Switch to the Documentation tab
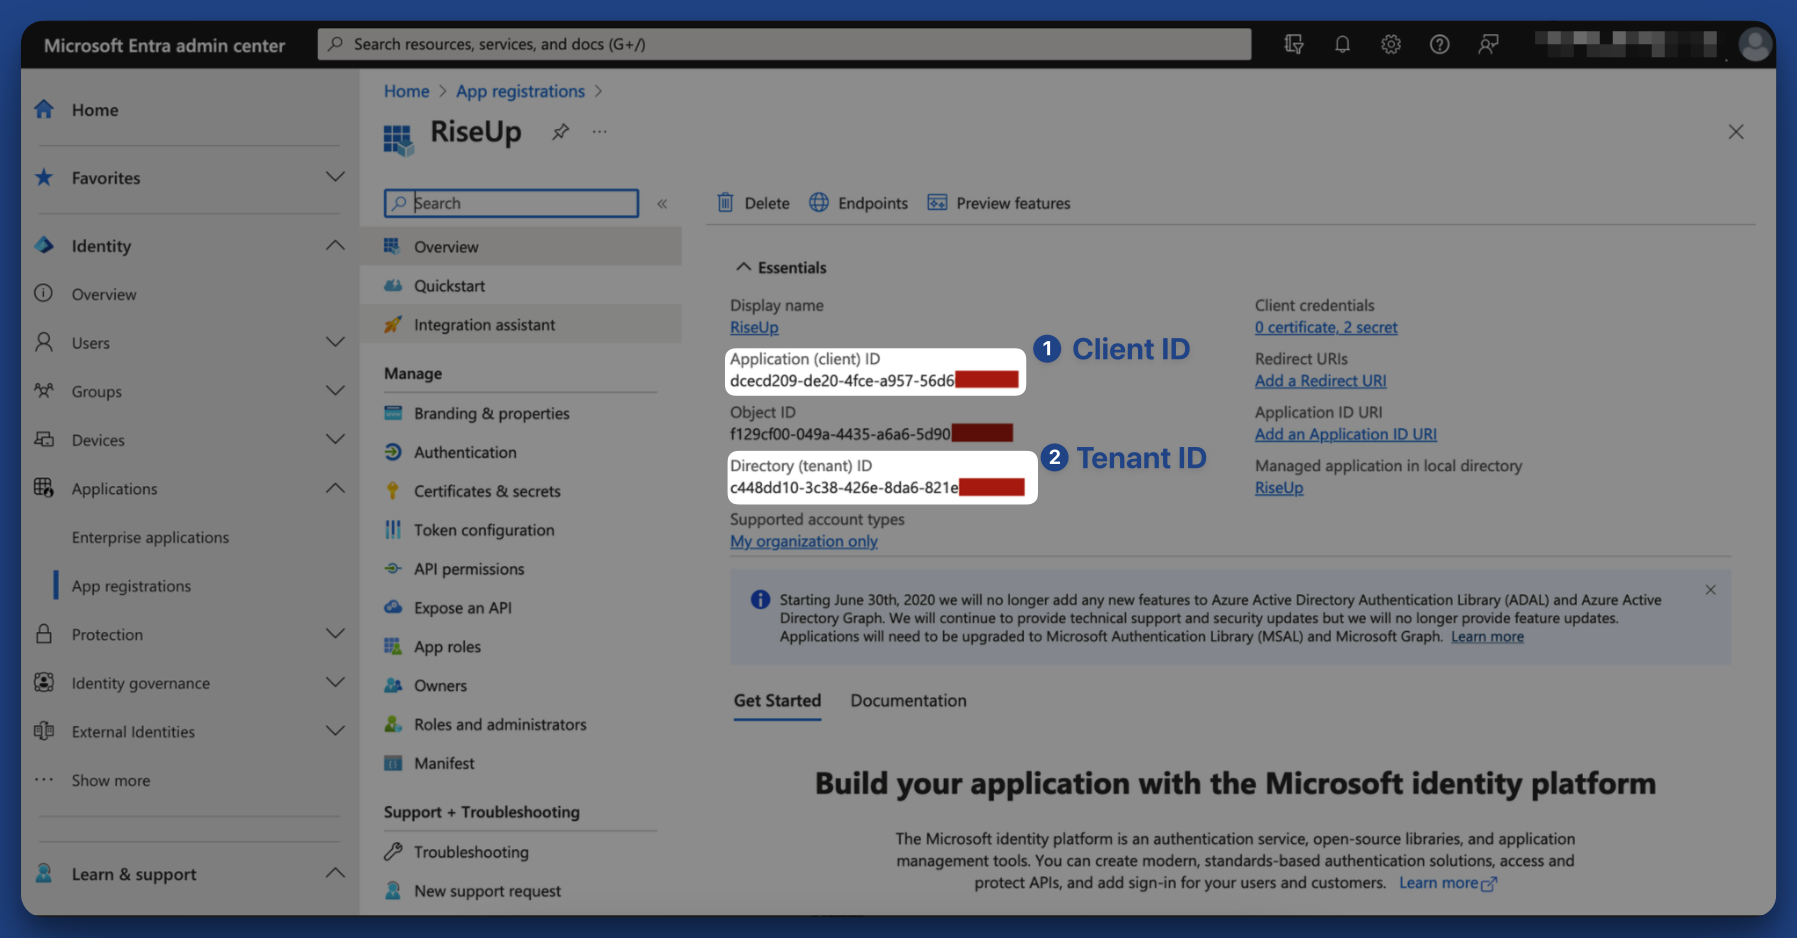The height and width of the screenshot is (938, 1797). pos(908,700)
